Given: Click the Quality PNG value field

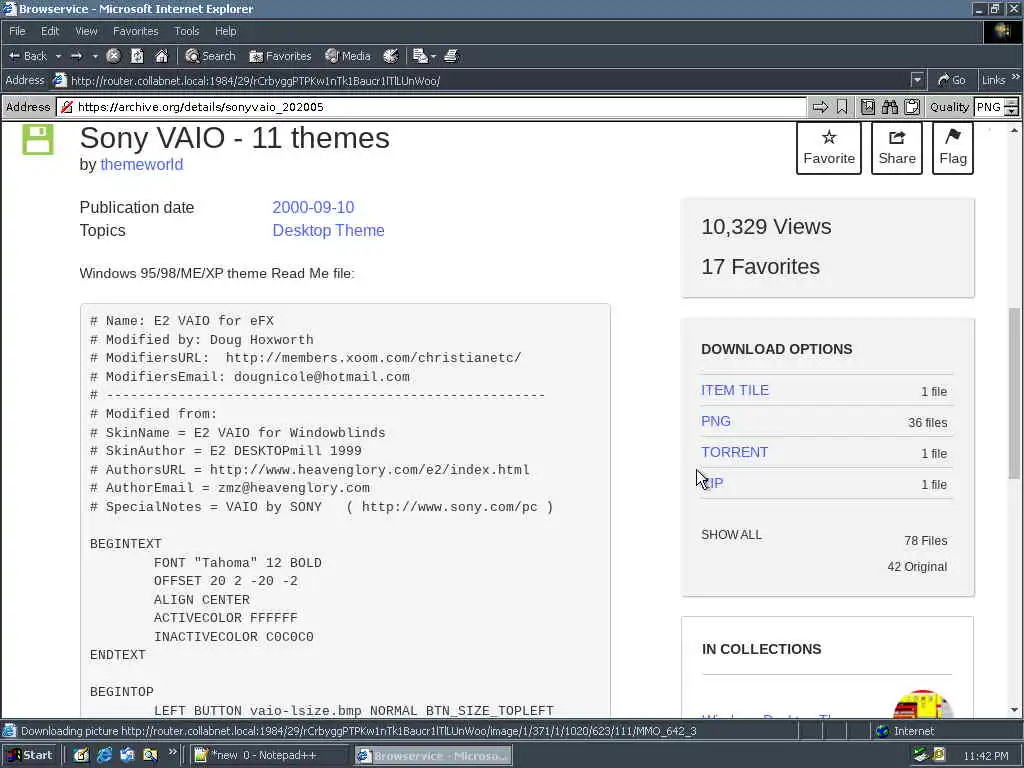Looking at the screenshot, I should pos(989,107).
